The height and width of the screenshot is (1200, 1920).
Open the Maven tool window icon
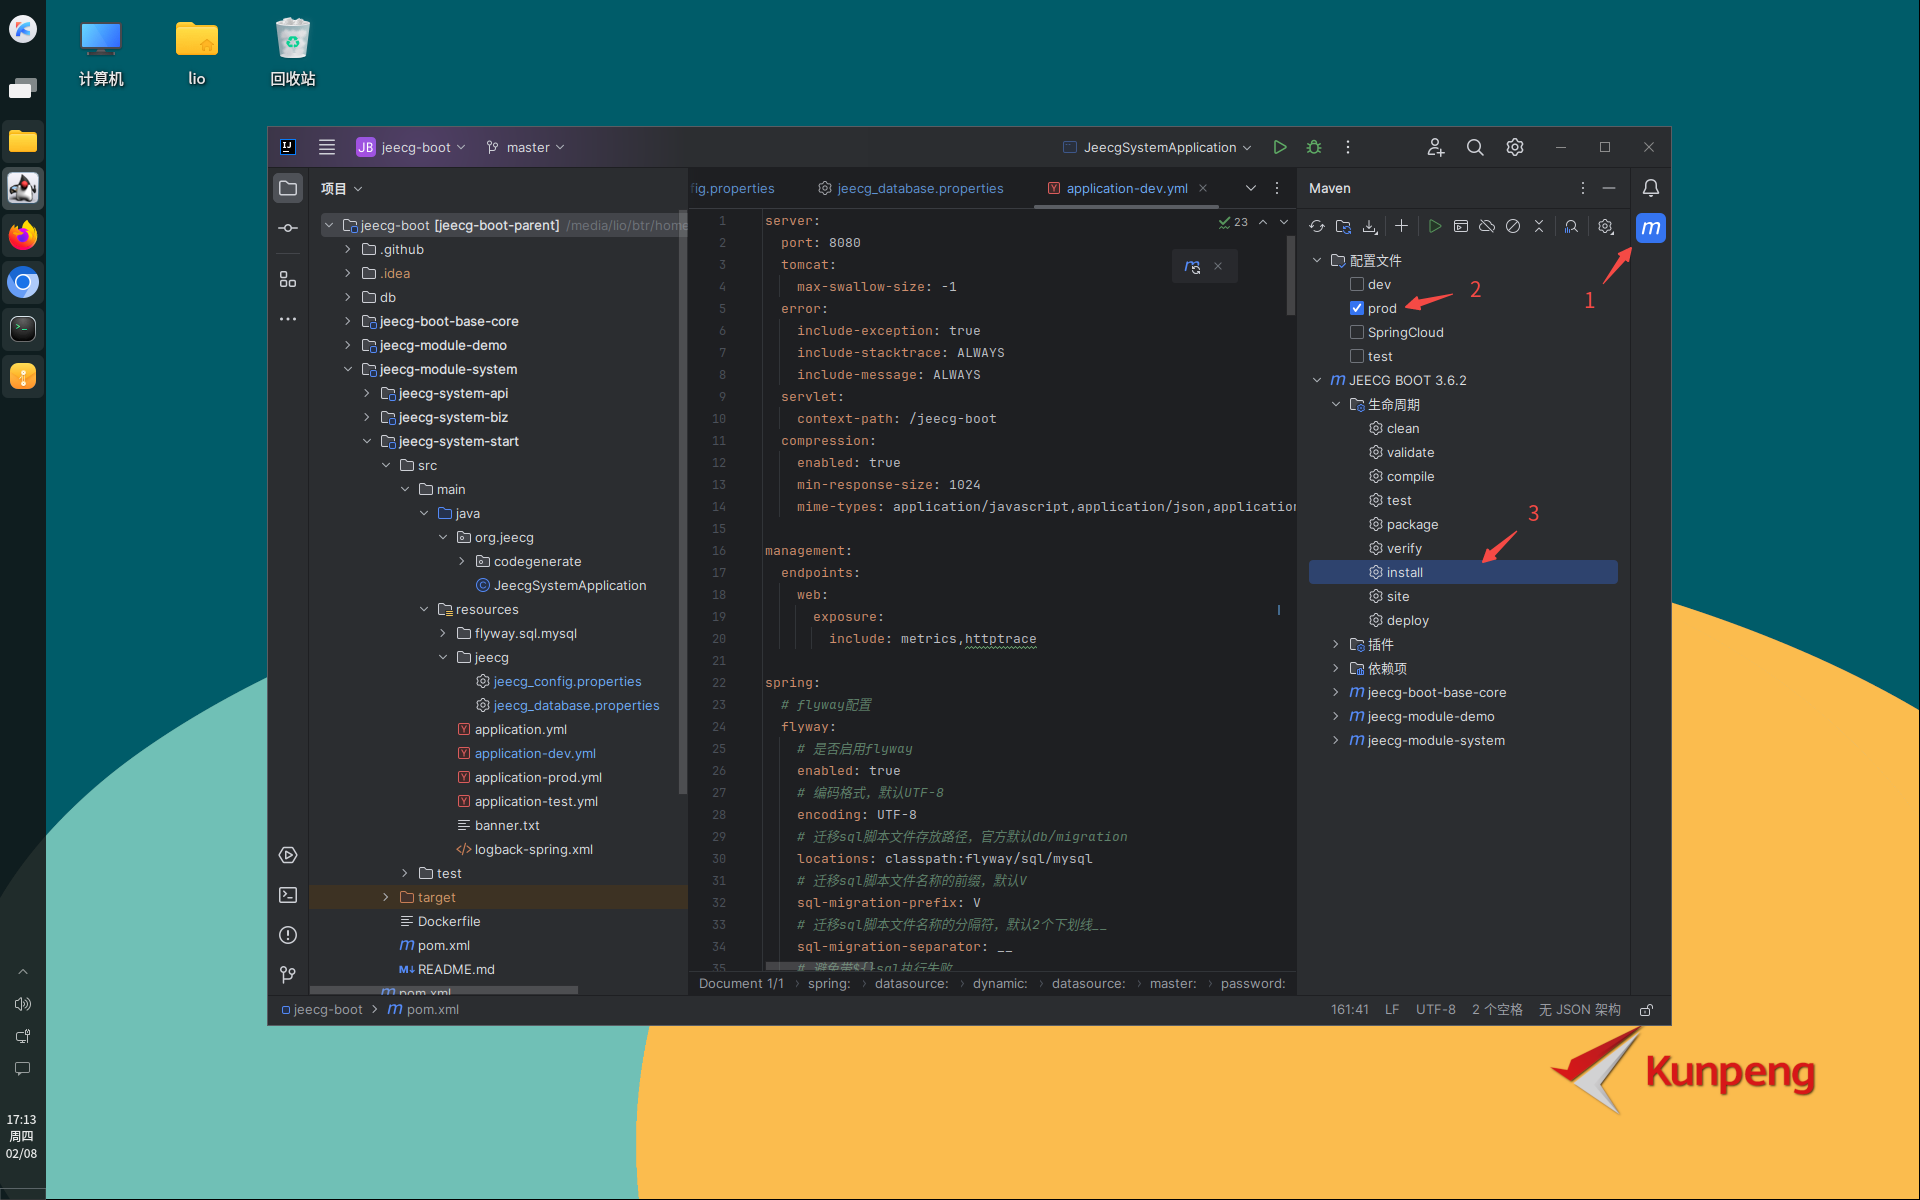(x=1650, y=228)
